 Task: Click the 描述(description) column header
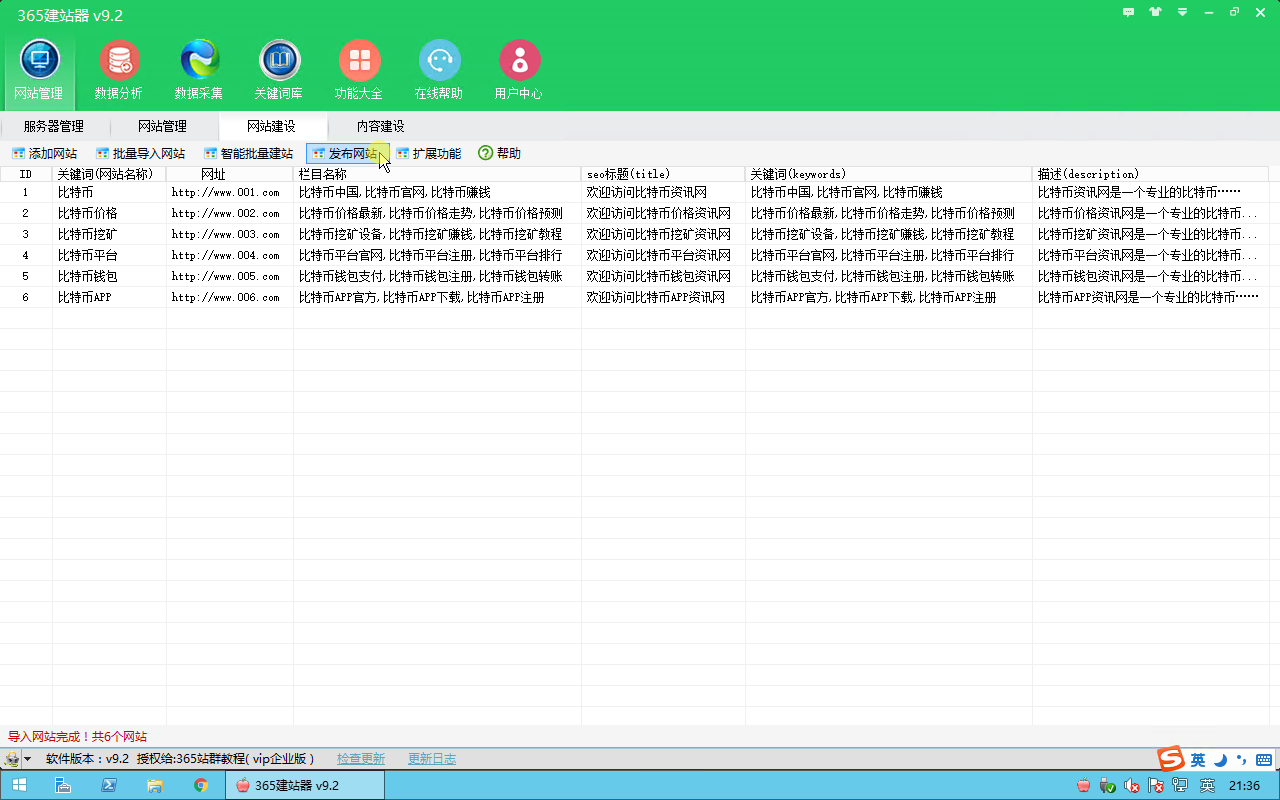1150,174
